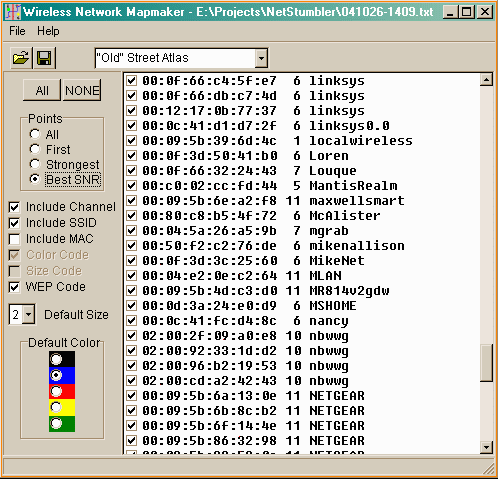Select the Best SNR radio button
This screenshot has height=479, width=498.
[35, 179]
